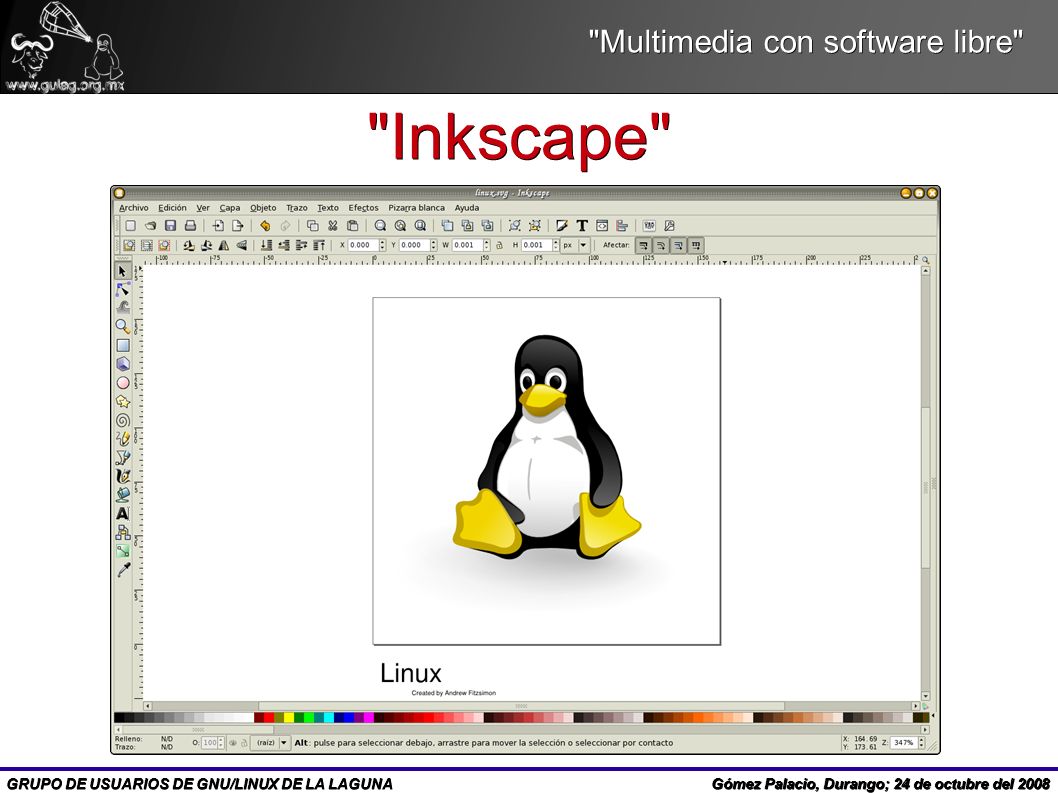The width and height of the screenshot is (1058, 793).
Task: Open the Fill and Stroke dialog icon
Action: point(561,225)
